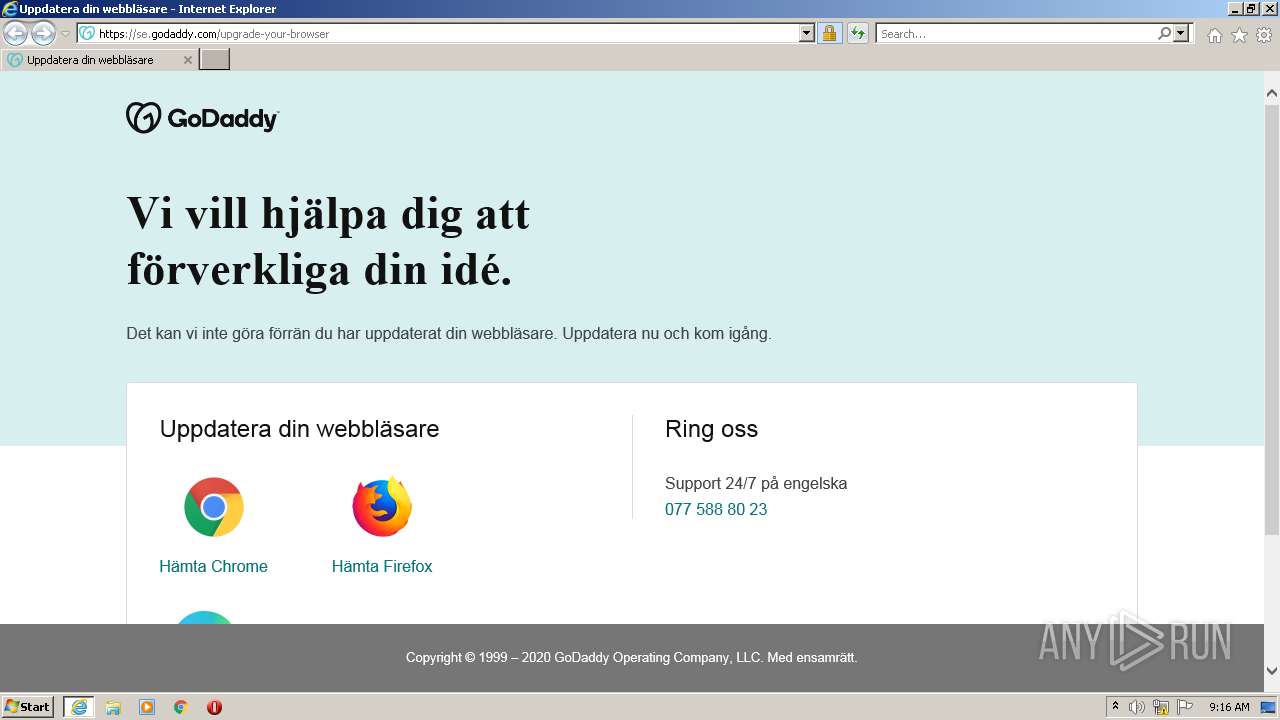
Task: Open the media player taskbar icon
Action: point(147,707)
